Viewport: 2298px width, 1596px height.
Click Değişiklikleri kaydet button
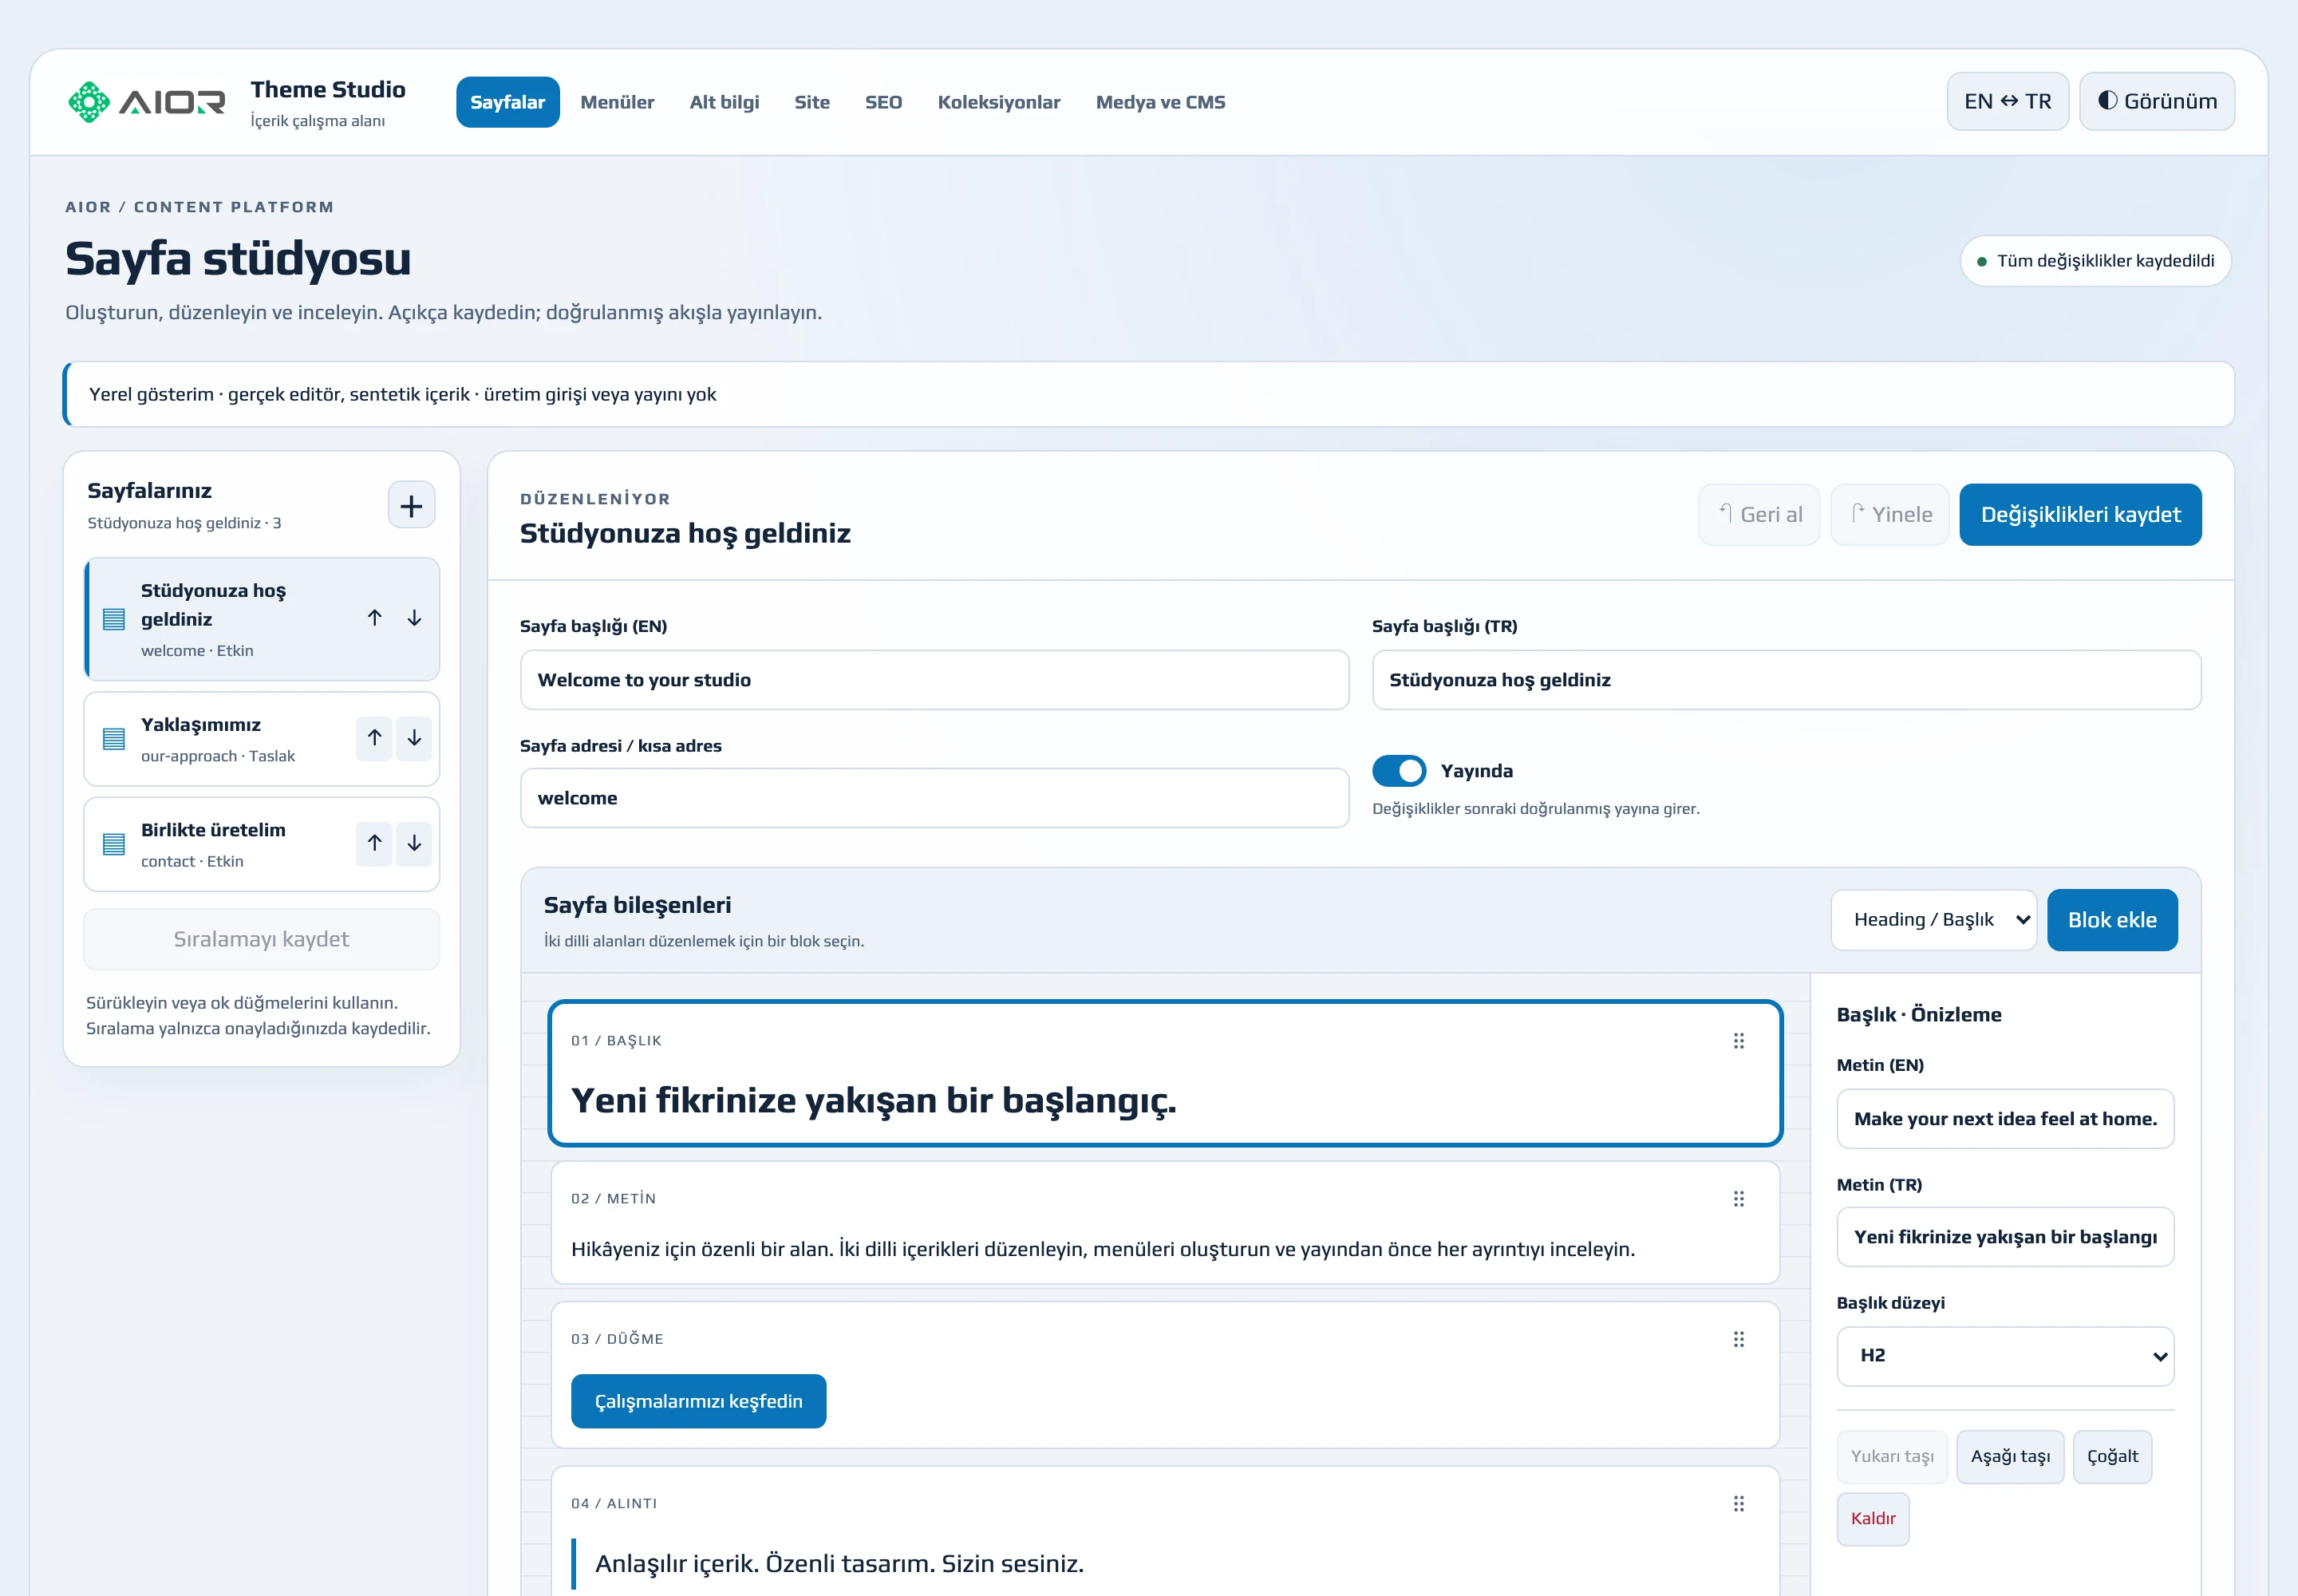point(2080,515)
